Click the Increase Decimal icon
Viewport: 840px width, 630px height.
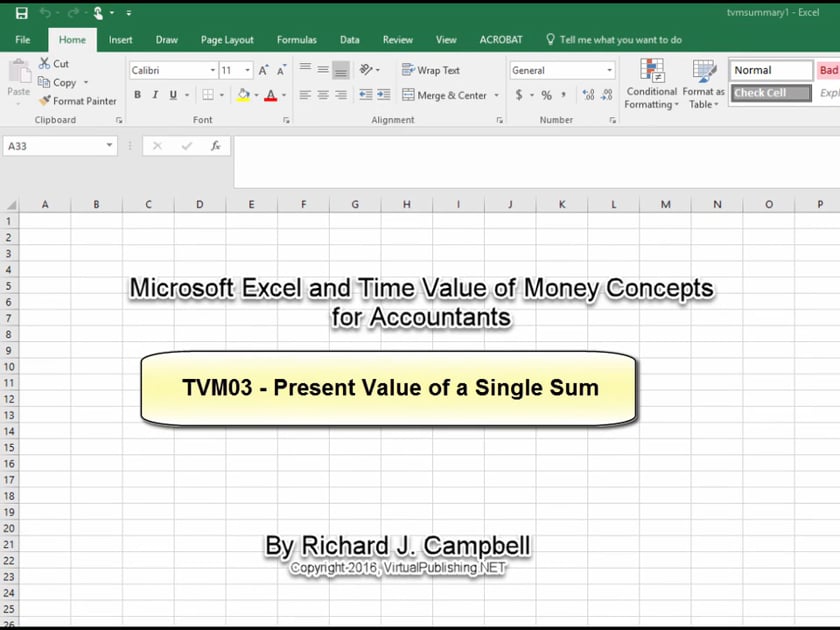[x=588, y=95]
